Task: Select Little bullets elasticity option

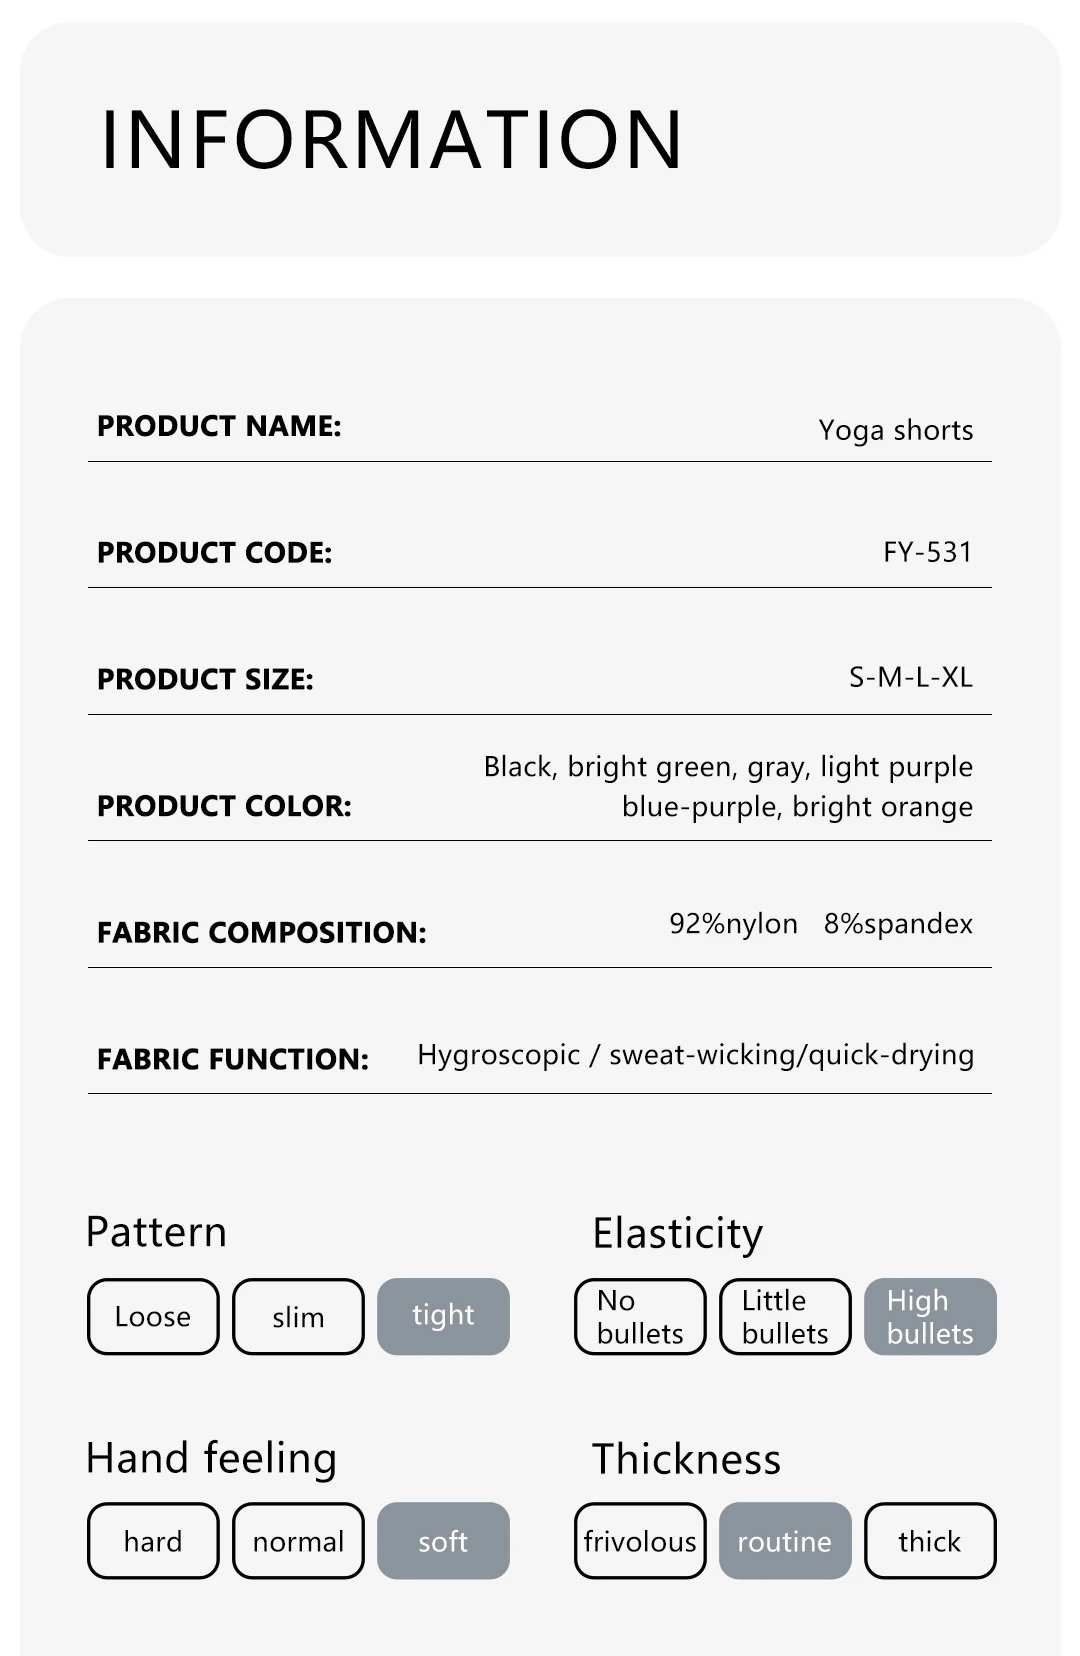Action: click(785, 1316)
